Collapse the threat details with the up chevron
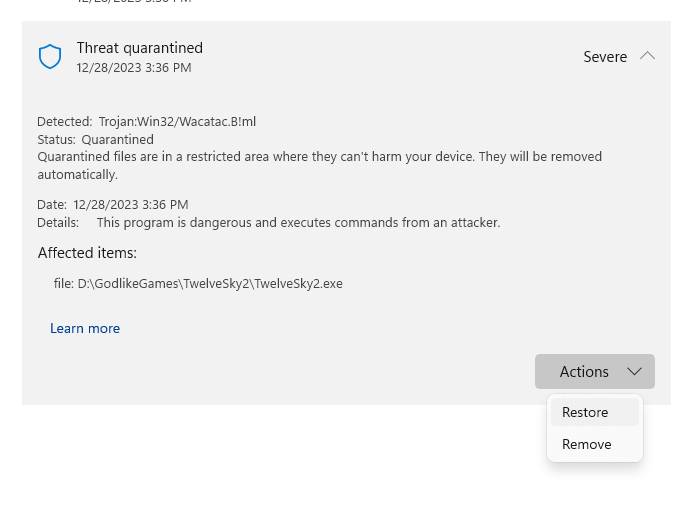Screen dimensions: 700x511 click(x=647, y=56)
